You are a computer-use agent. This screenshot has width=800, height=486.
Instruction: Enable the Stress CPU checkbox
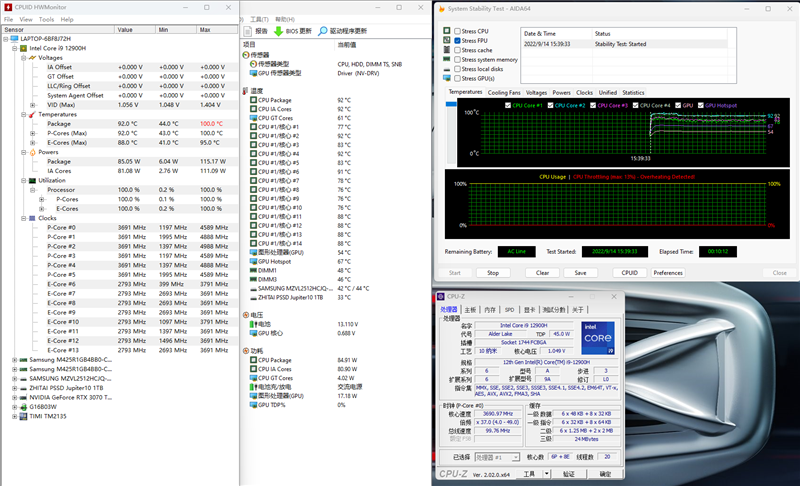tap(458, 31)
